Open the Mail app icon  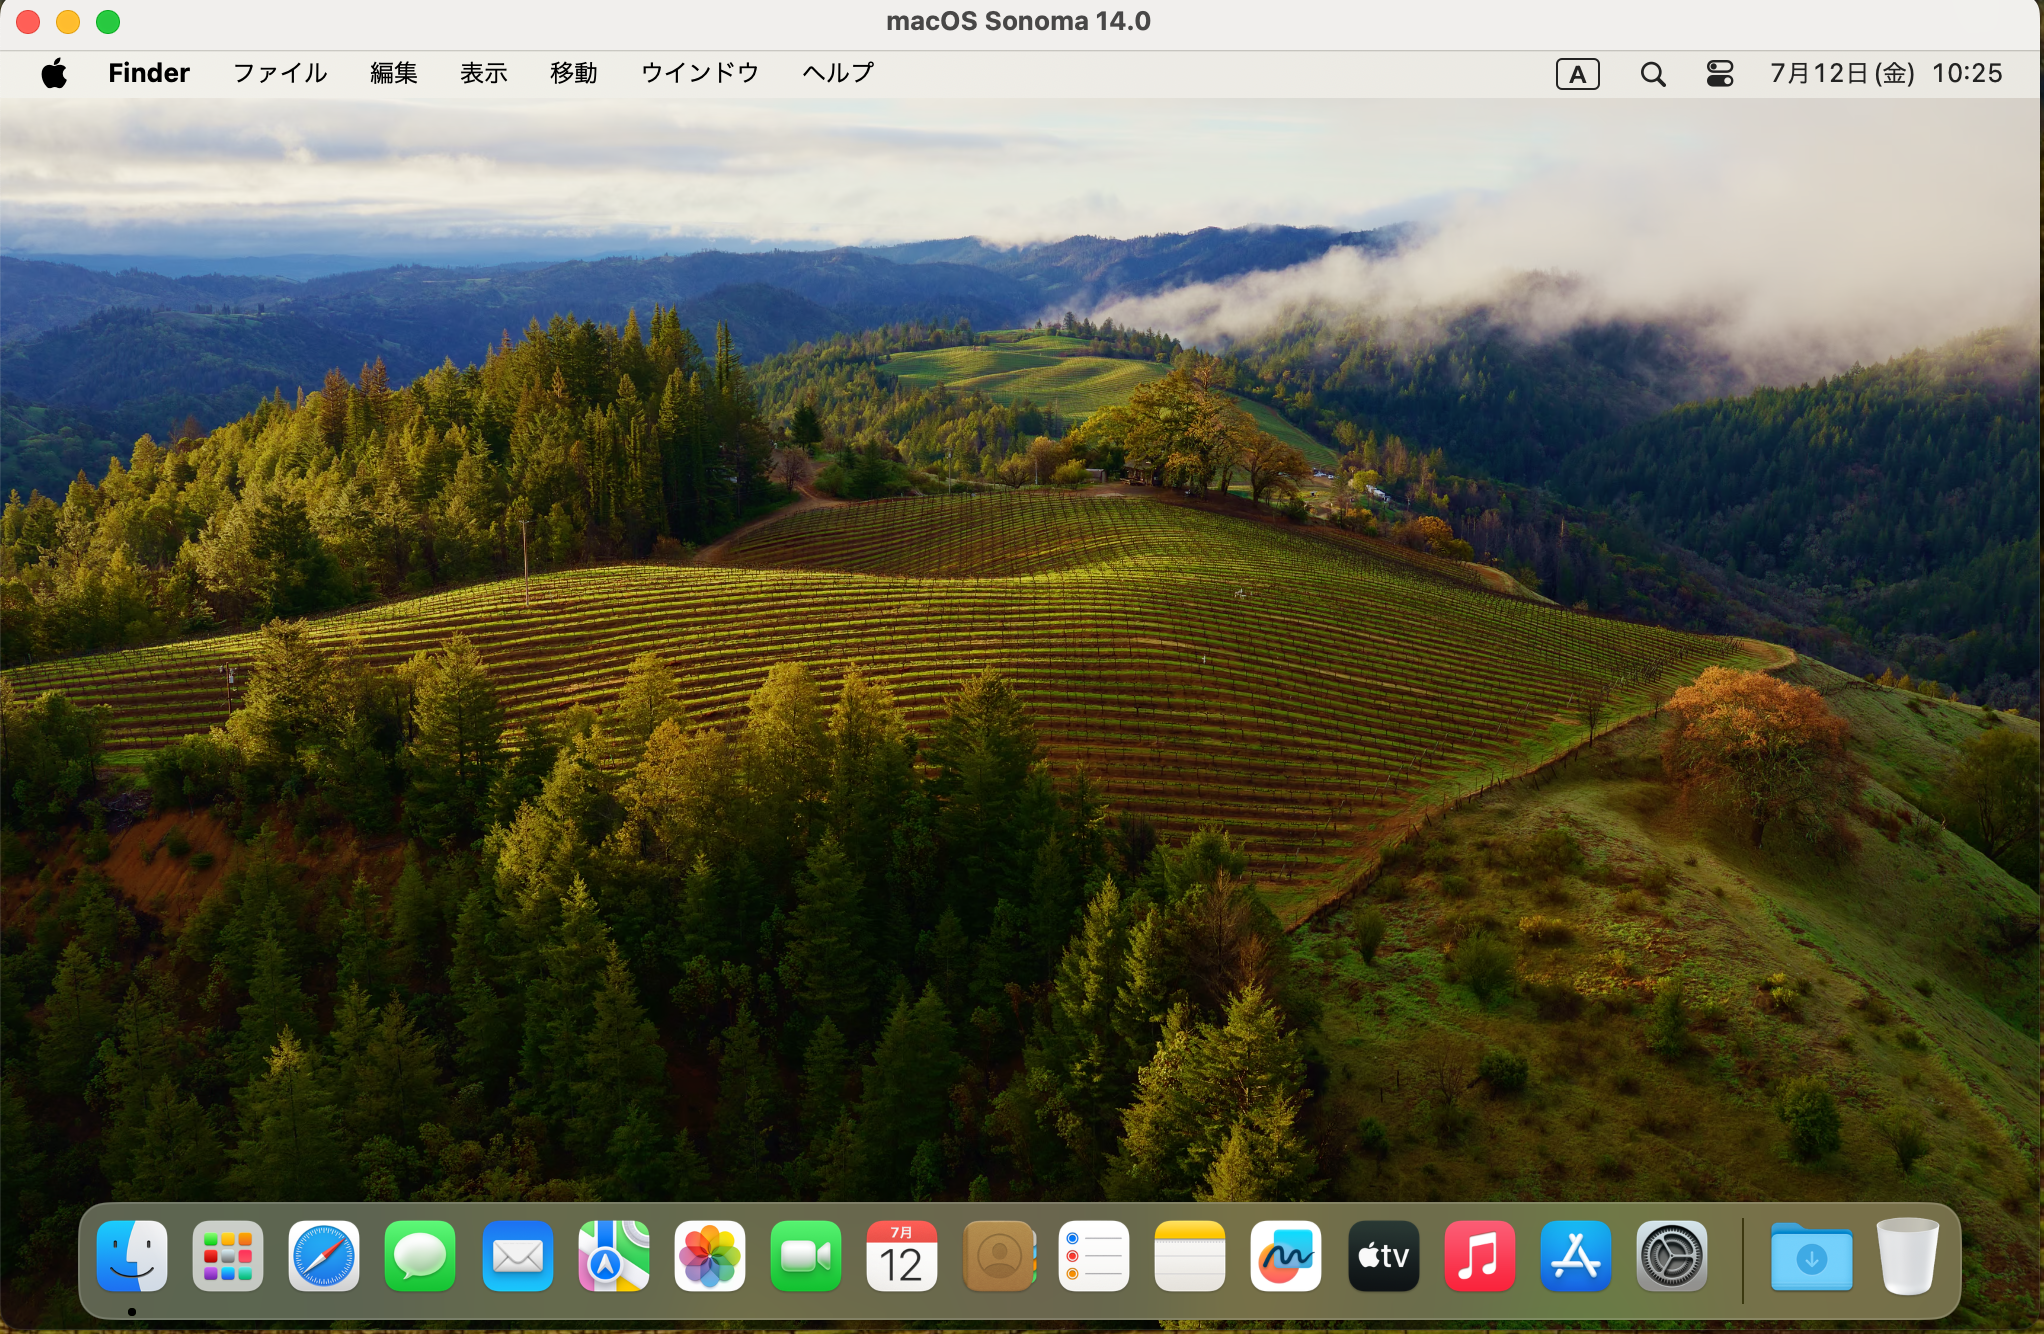(517, 1256)
